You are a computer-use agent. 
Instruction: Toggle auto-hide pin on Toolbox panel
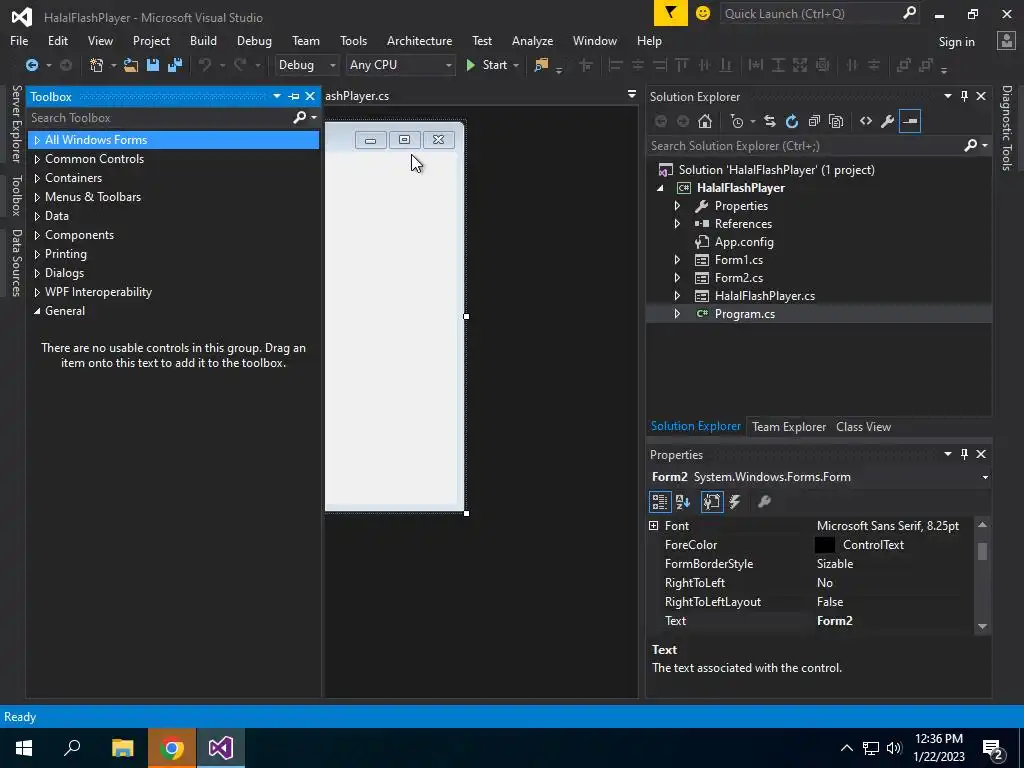[294, 97]
